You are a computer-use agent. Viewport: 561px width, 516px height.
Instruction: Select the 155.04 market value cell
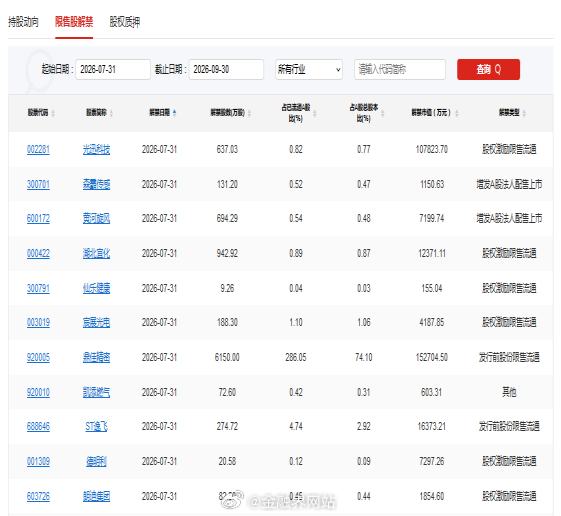431,288
